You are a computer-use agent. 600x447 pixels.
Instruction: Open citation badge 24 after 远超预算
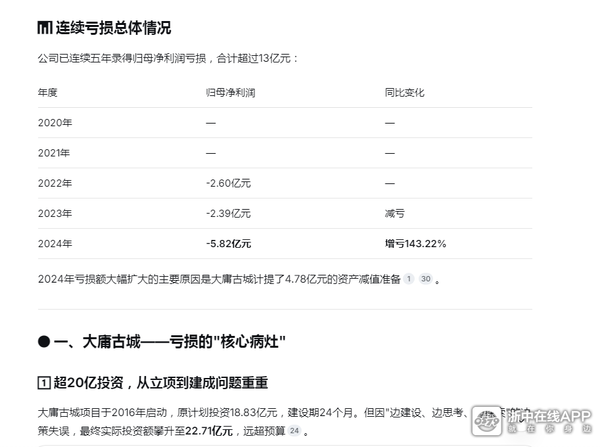pos(294,431)
